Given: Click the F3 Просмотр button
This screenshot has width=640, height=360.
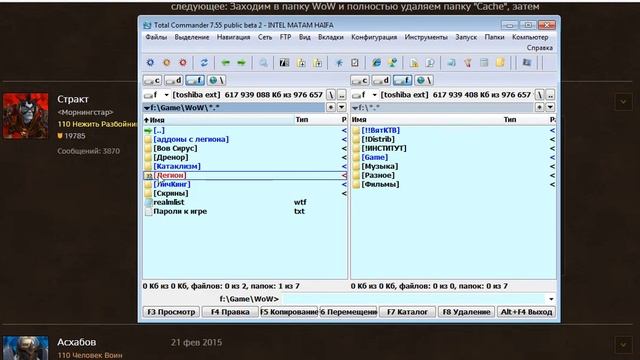Looking at the screenshot, I should tap(171, 312).
